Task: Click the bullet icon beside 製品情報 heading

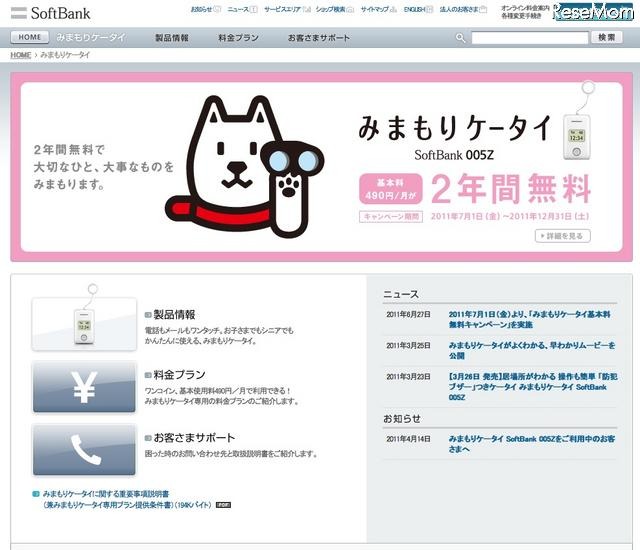Action: click(148, 314)
